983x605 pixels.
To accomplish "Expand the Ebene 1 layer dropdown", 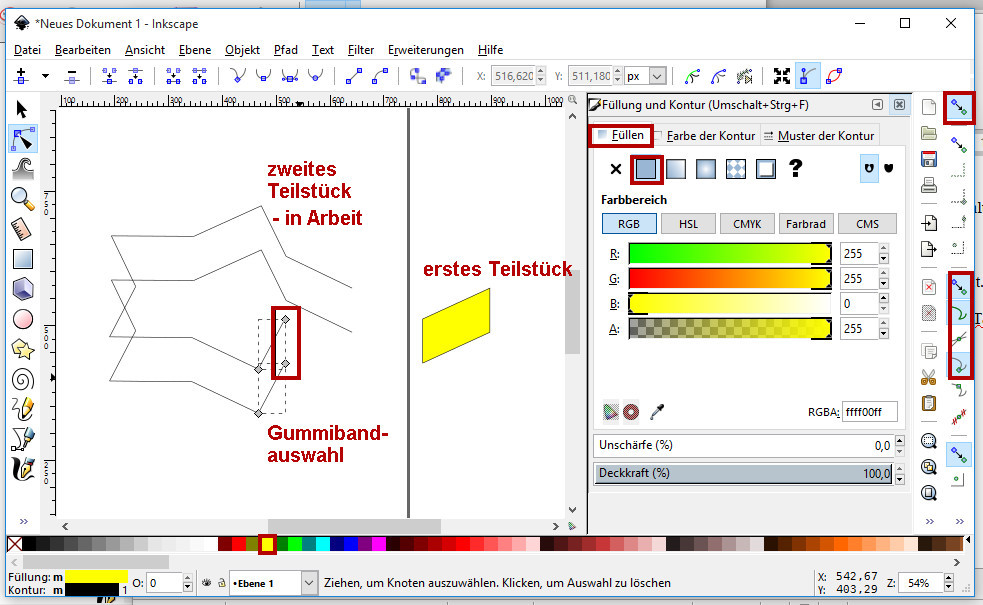I will click(x=309, y=582).
